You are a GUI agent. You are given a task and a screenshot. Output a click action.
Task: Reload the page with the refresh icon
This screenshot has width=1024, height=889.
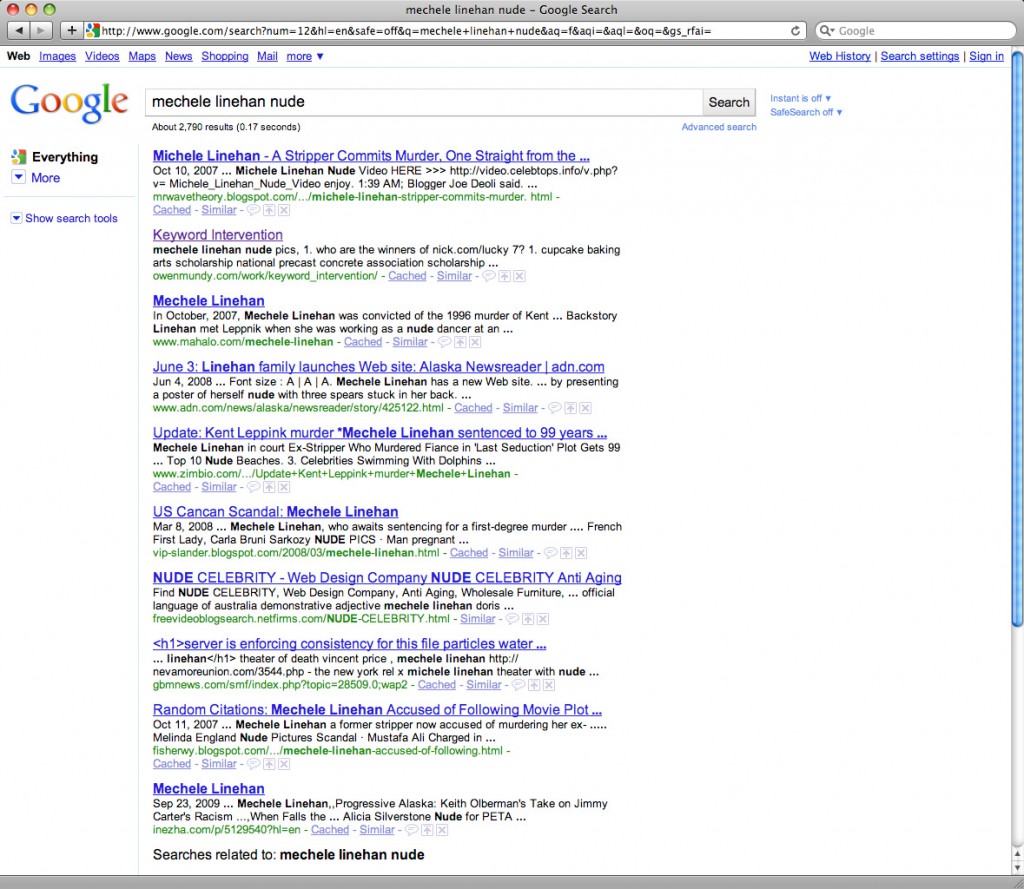pyautogui.click(x=795, y=31)
